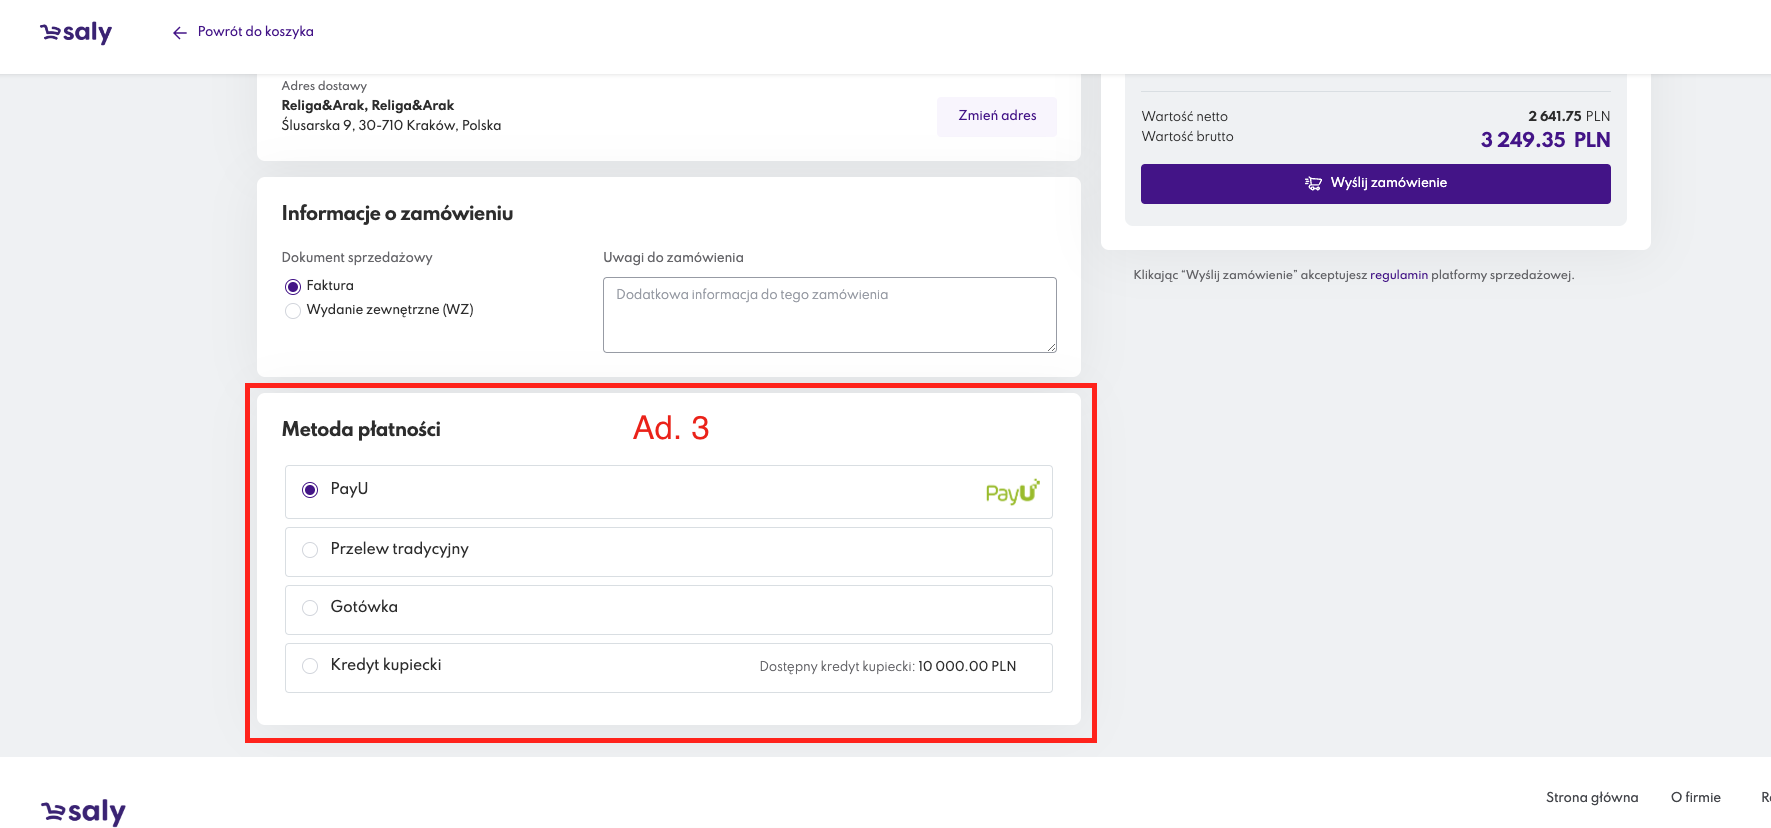Image resolution: width=1771 pixels, height=828 pixels.
Task: Select Wydanie zewnętrzne (WZ) document option
Action: point(293,311)
